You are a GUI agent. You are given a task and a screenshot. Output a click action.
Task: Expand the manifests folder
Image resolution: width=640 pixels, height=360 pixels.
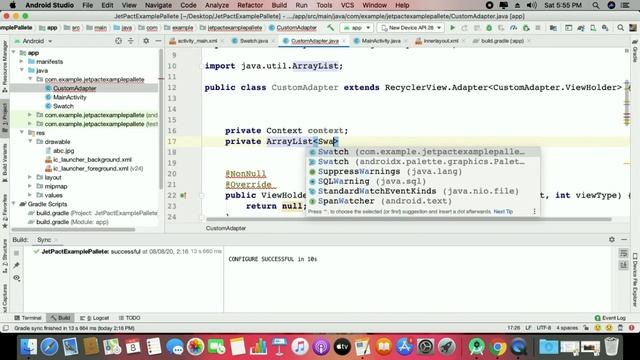22,62
